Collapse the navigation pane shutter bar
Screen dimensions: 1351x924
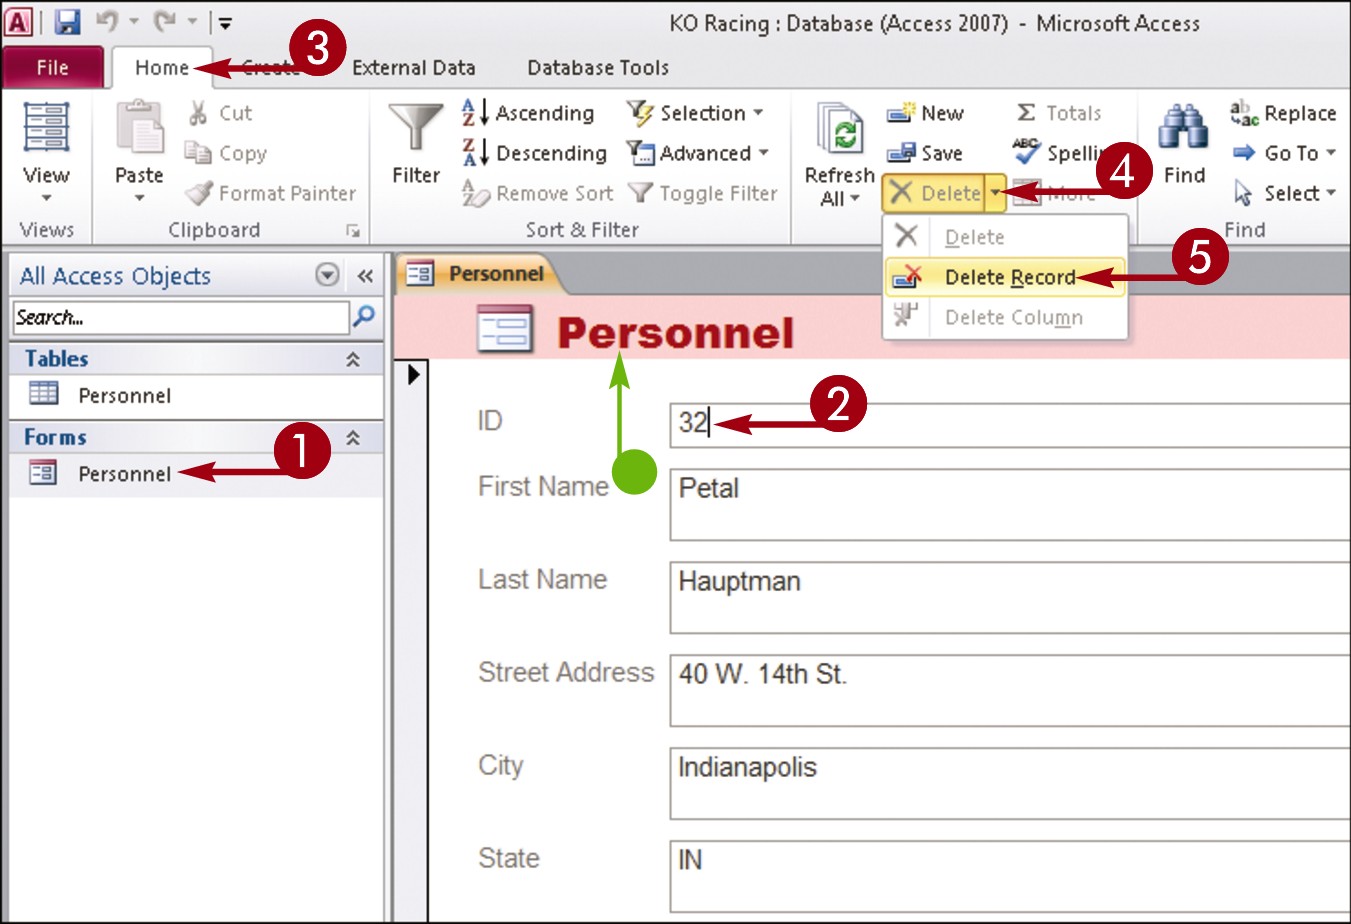click(365, 276)
